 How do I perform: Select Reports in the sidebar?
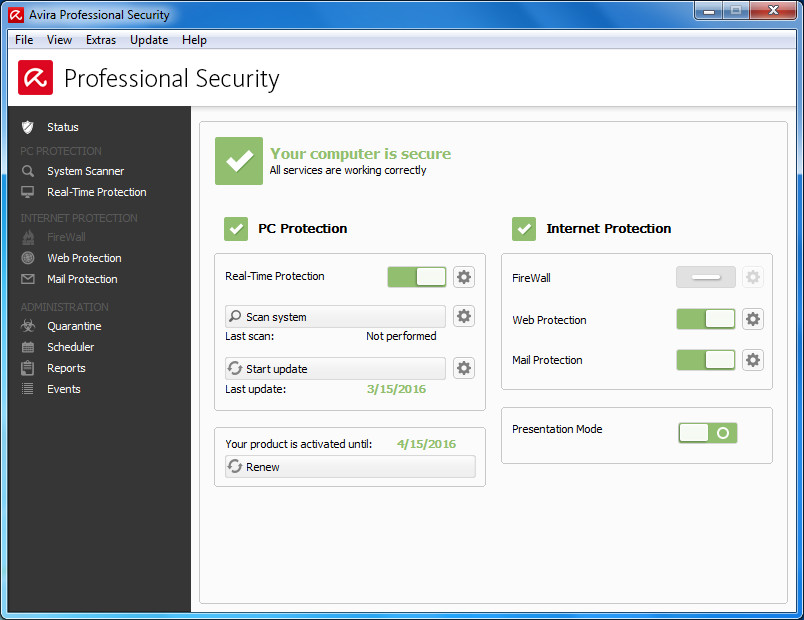(66, 368)
